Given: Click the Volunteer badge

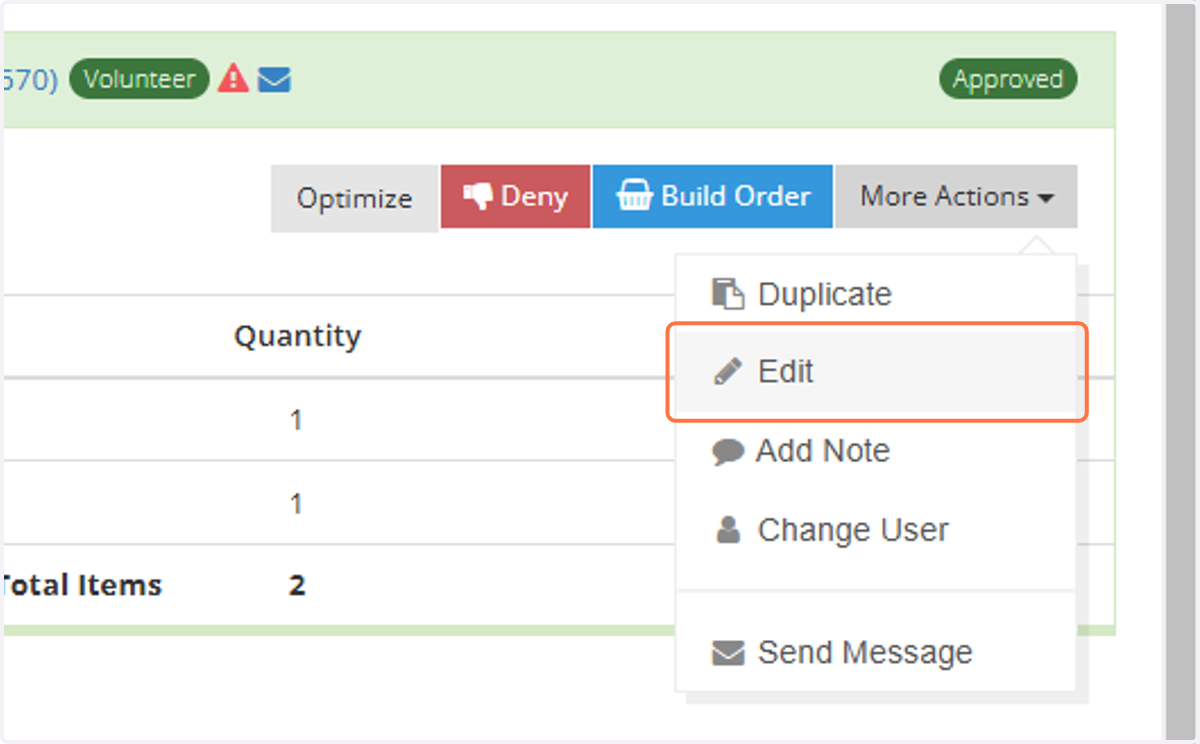Looking at the screenshot, I should (x=139, y=79).
